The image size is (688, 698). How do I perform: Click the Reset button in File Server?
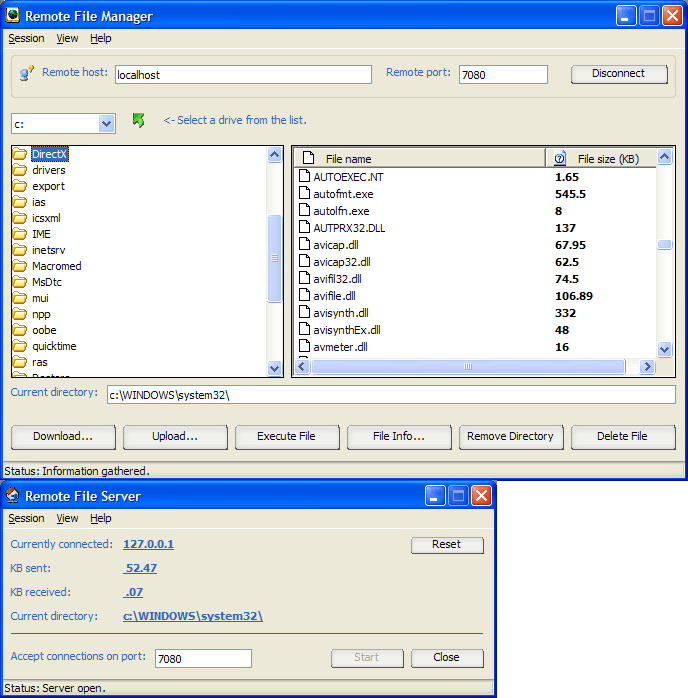pos(447,544)
